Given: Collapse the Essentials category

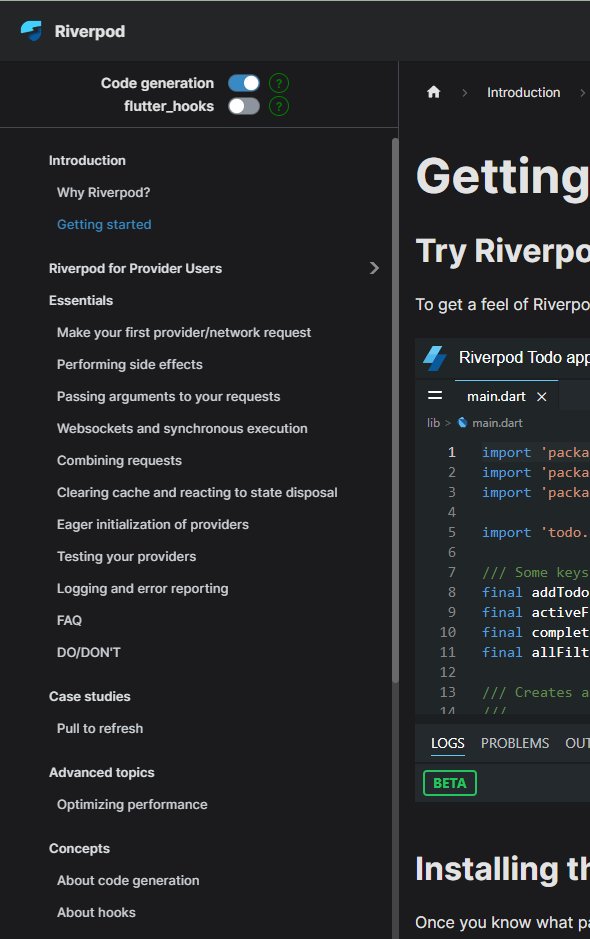Looking at the screenshot, I should (x=81, y=301).
